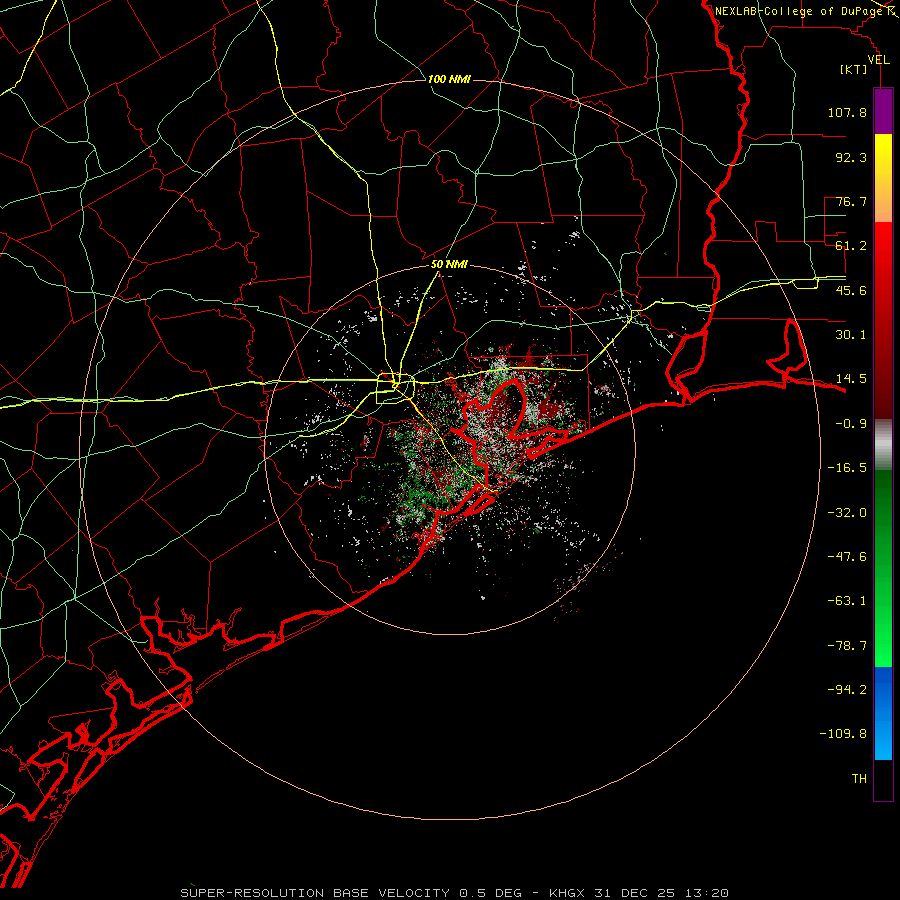Click the -78.7 velocity legend value

pos(847,646)
